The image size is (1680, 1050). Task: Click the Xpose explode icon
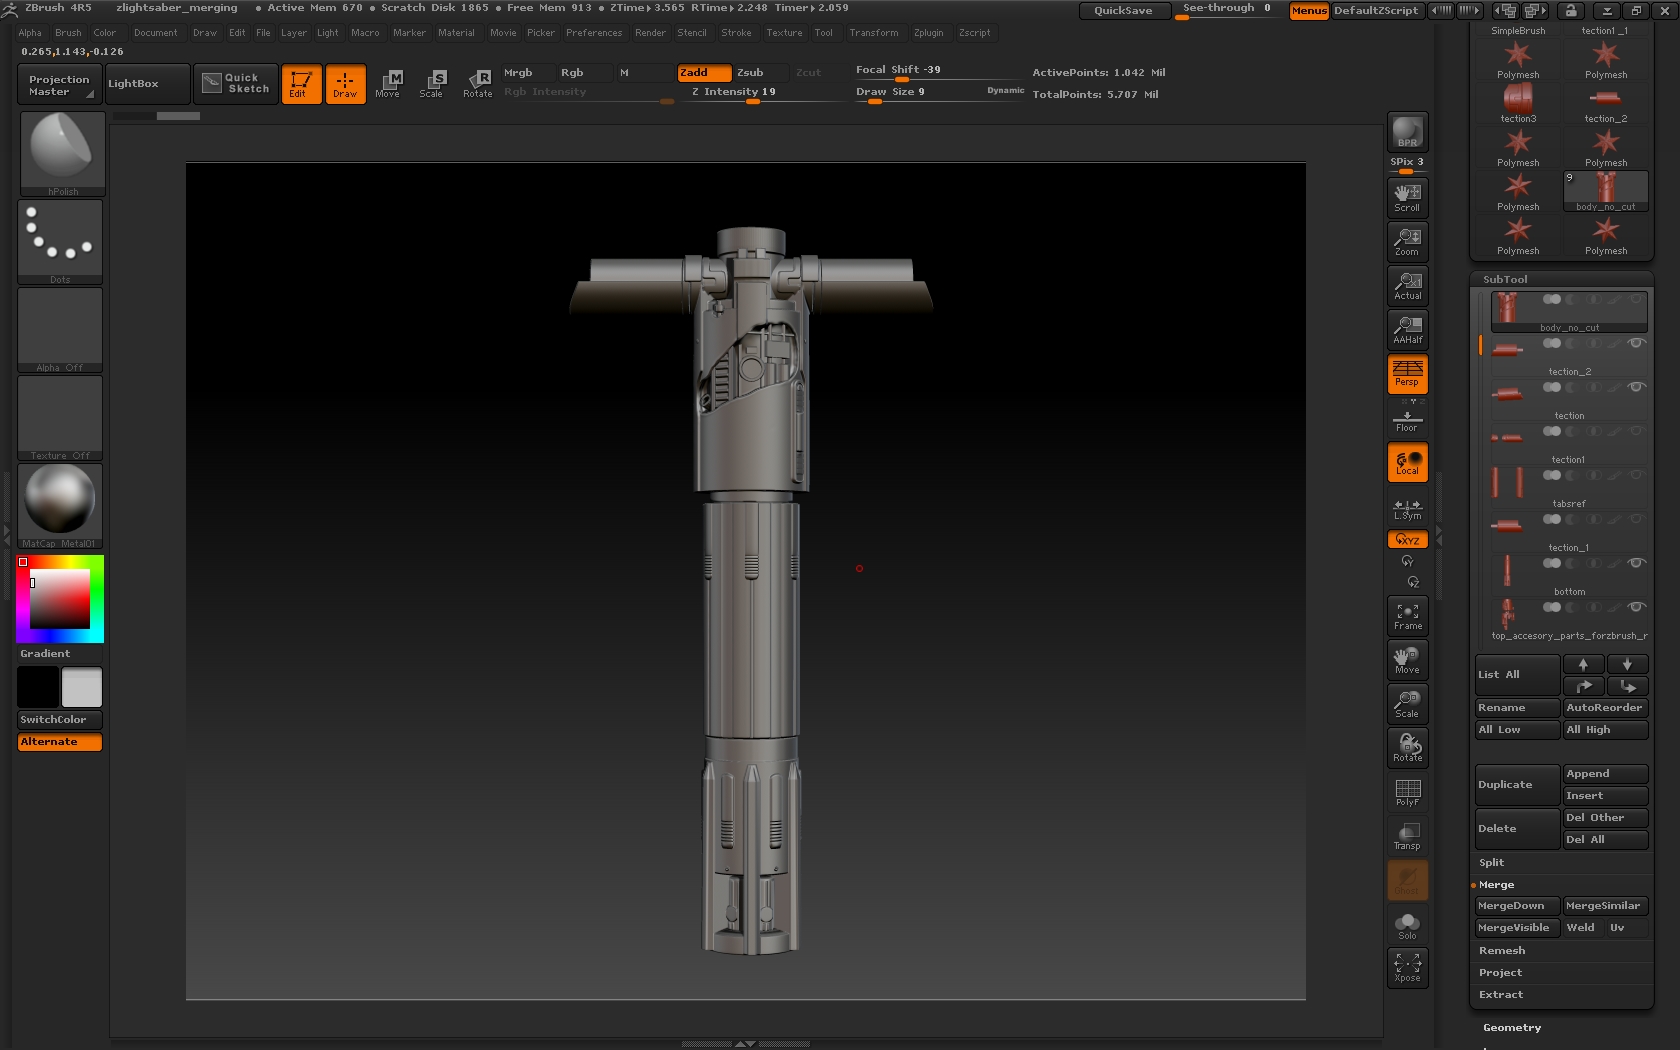1407,968
